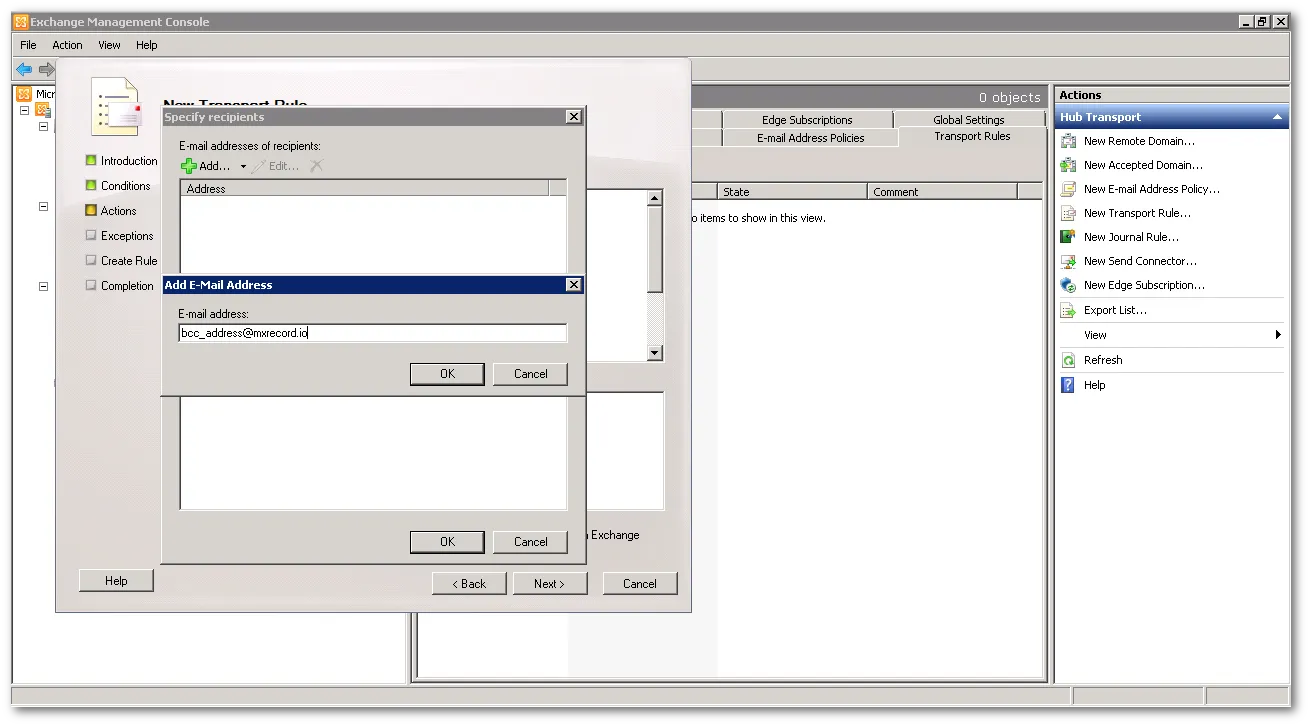Start the New E-mail Address Policy wizard
This screenshot has width=1310, height=726.
point(1150,188)
